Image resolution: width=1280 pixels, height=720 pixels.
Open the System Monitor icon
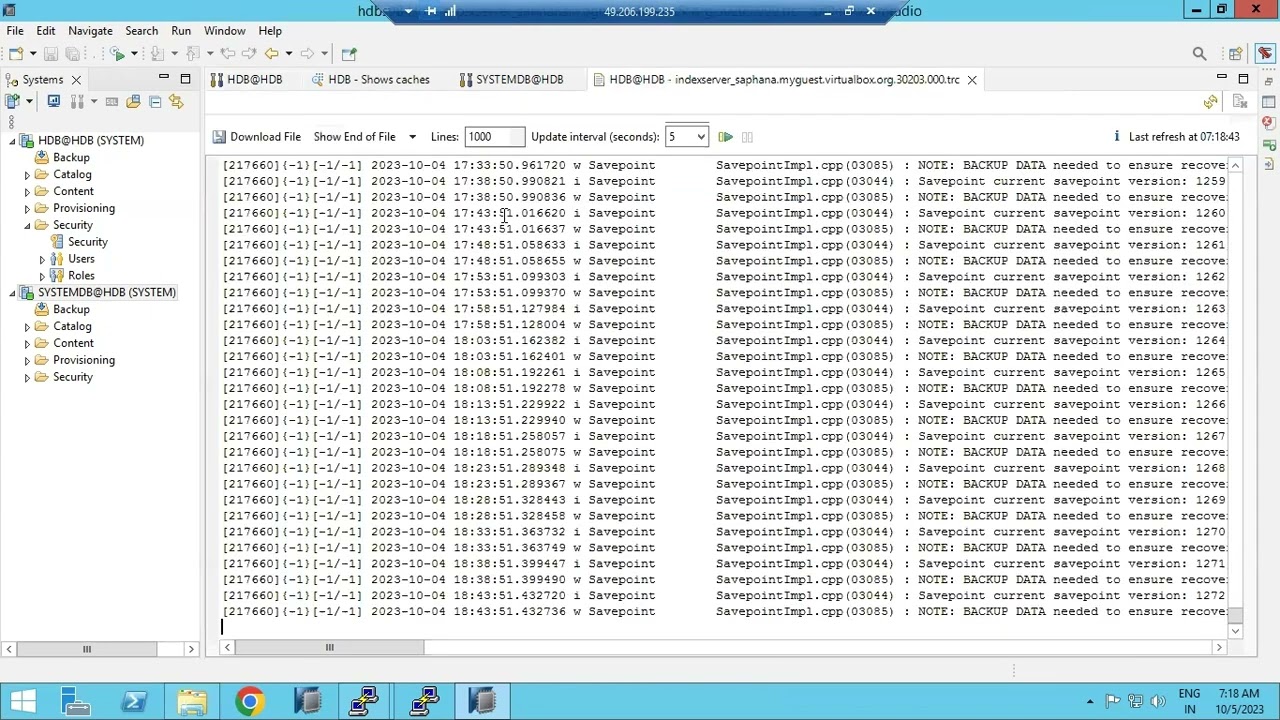coord(54,101)
